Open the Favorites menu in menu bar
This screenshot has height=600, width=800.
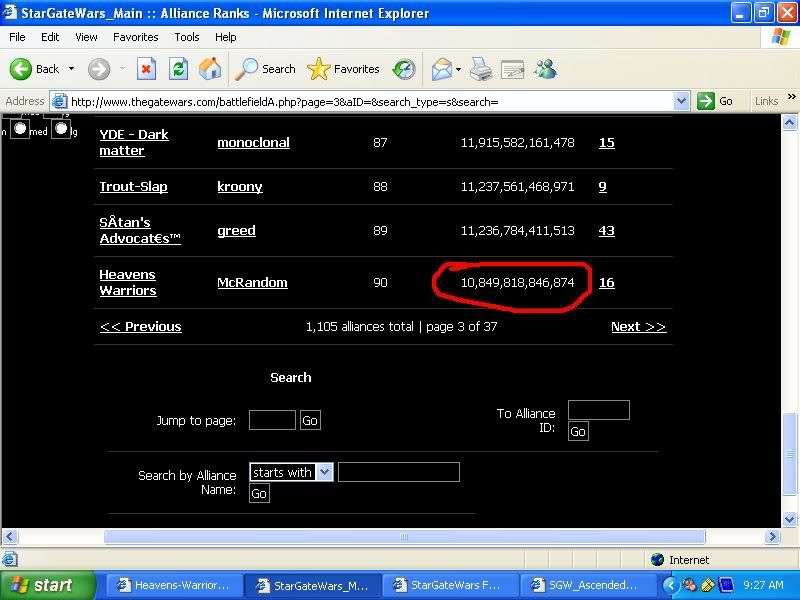pos(135,37)
